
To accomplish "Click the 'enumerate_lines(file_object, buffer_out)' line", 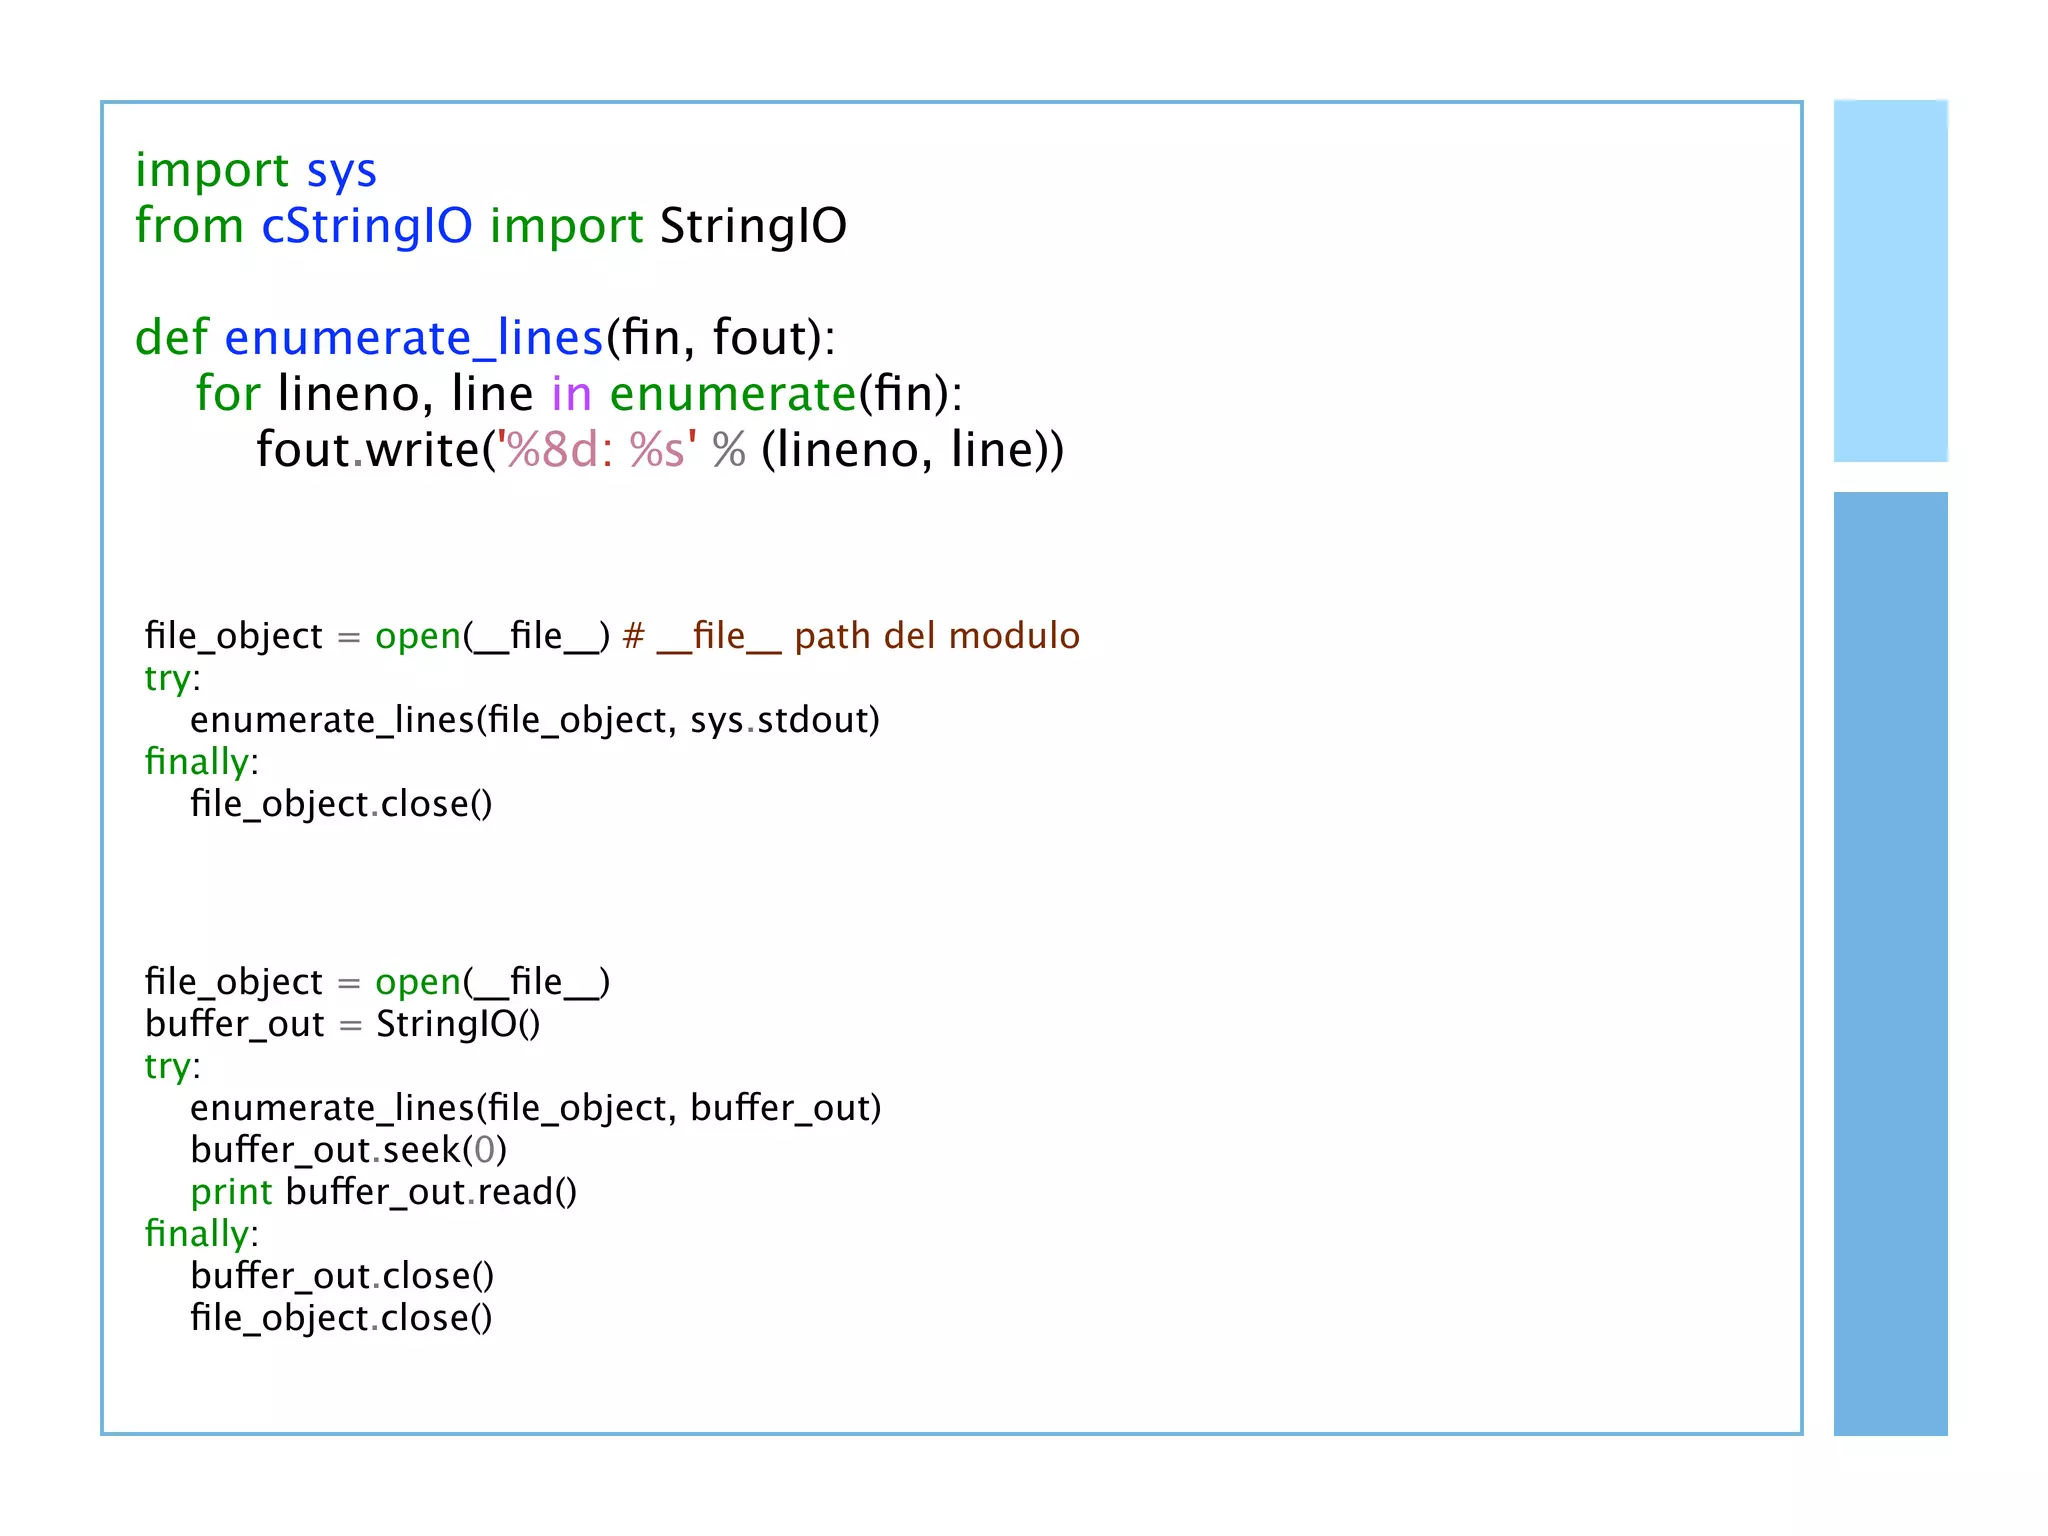I will pos(536,1108).
